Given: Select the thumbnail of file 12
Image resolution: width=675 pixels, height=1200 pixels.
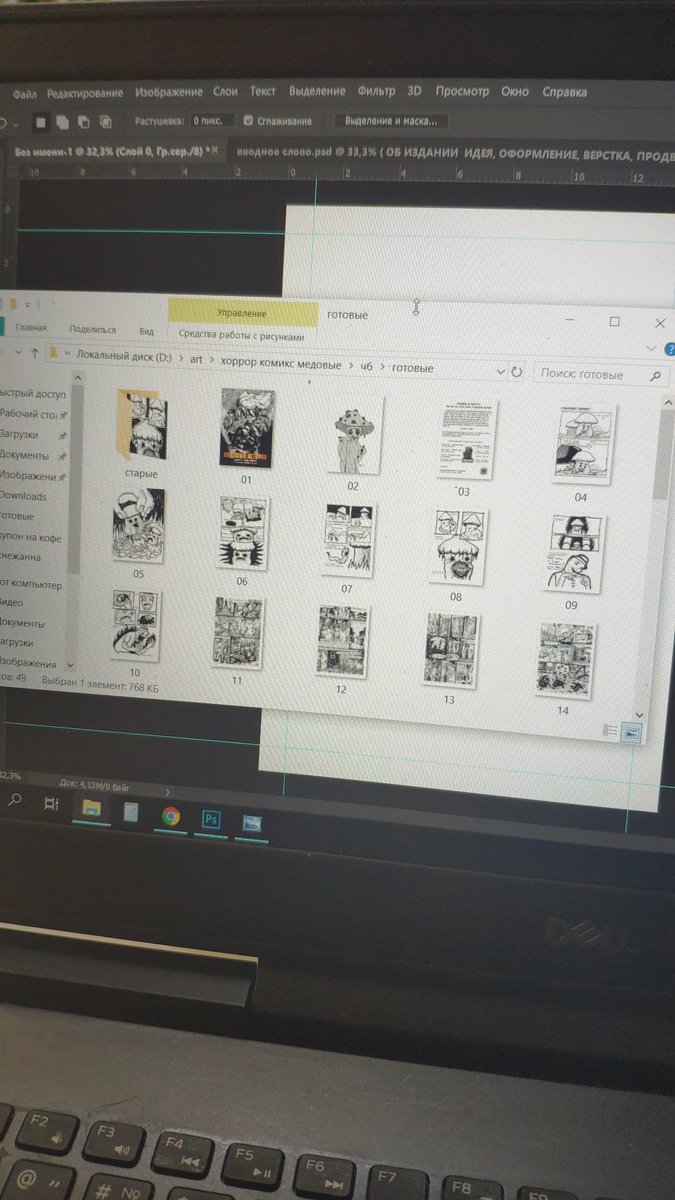Looking at the screenshot, I should click(x=342, y=641).
